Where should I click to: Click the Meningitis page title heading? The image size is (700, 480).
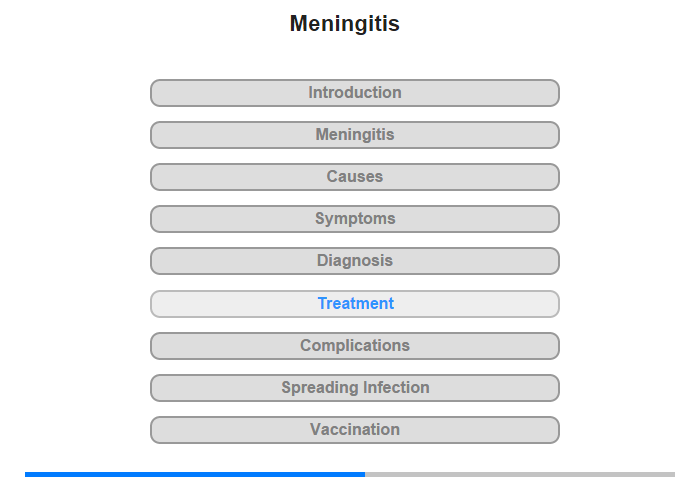click(x=345, y=23)
